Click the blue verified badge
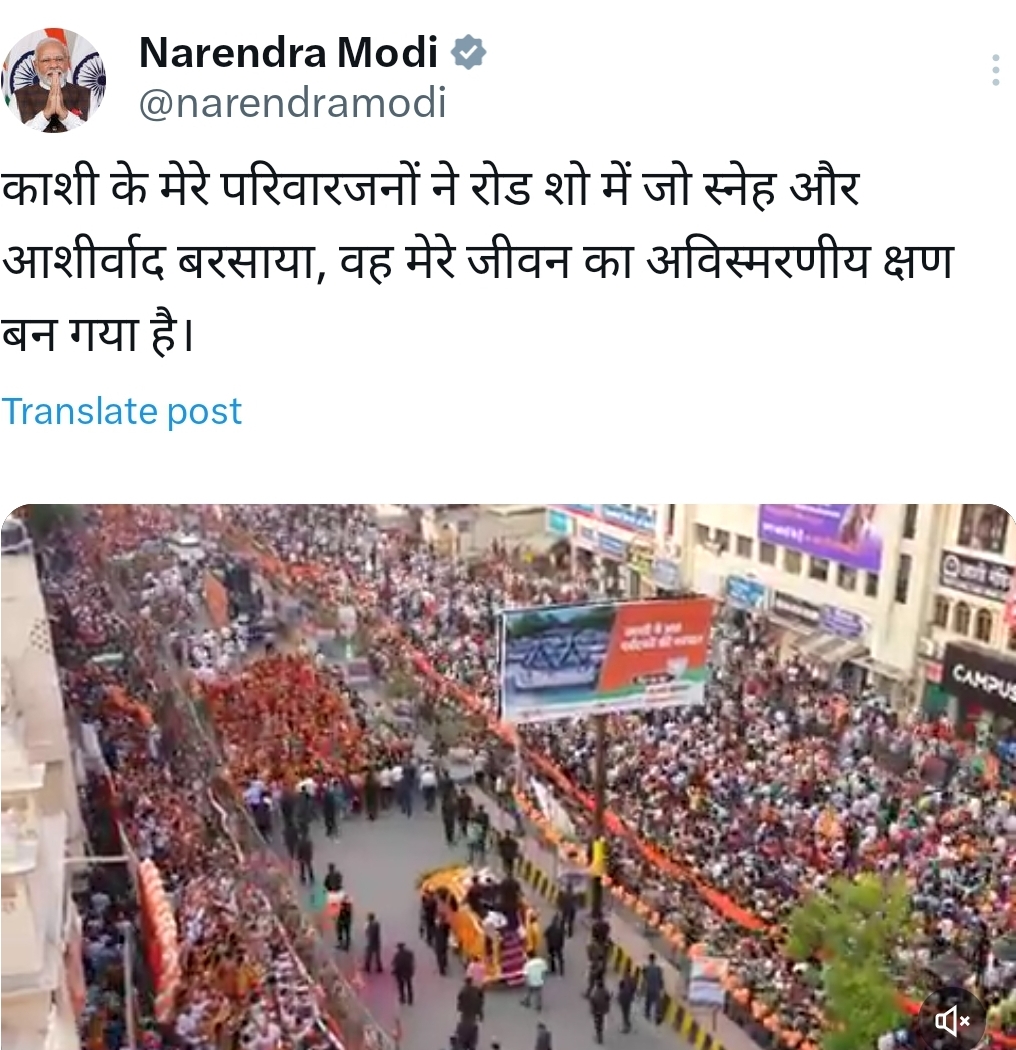 (x=468, y=52)
